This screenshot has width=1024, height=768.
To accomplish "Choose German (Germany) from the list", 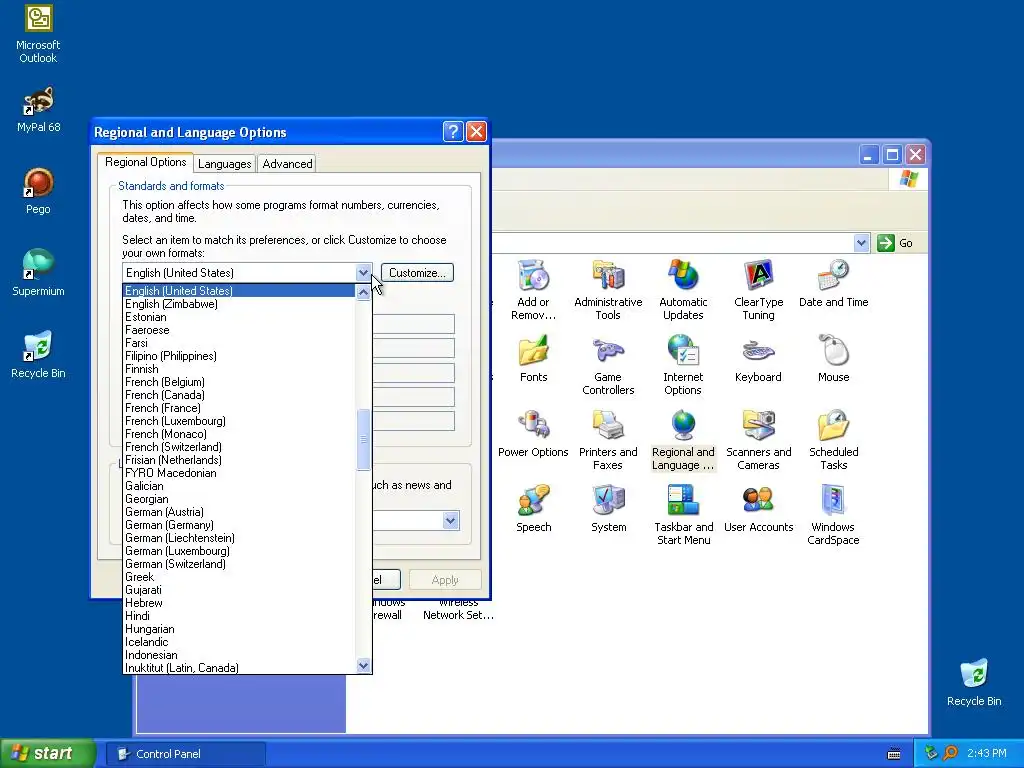I will (x=239, y=525).
